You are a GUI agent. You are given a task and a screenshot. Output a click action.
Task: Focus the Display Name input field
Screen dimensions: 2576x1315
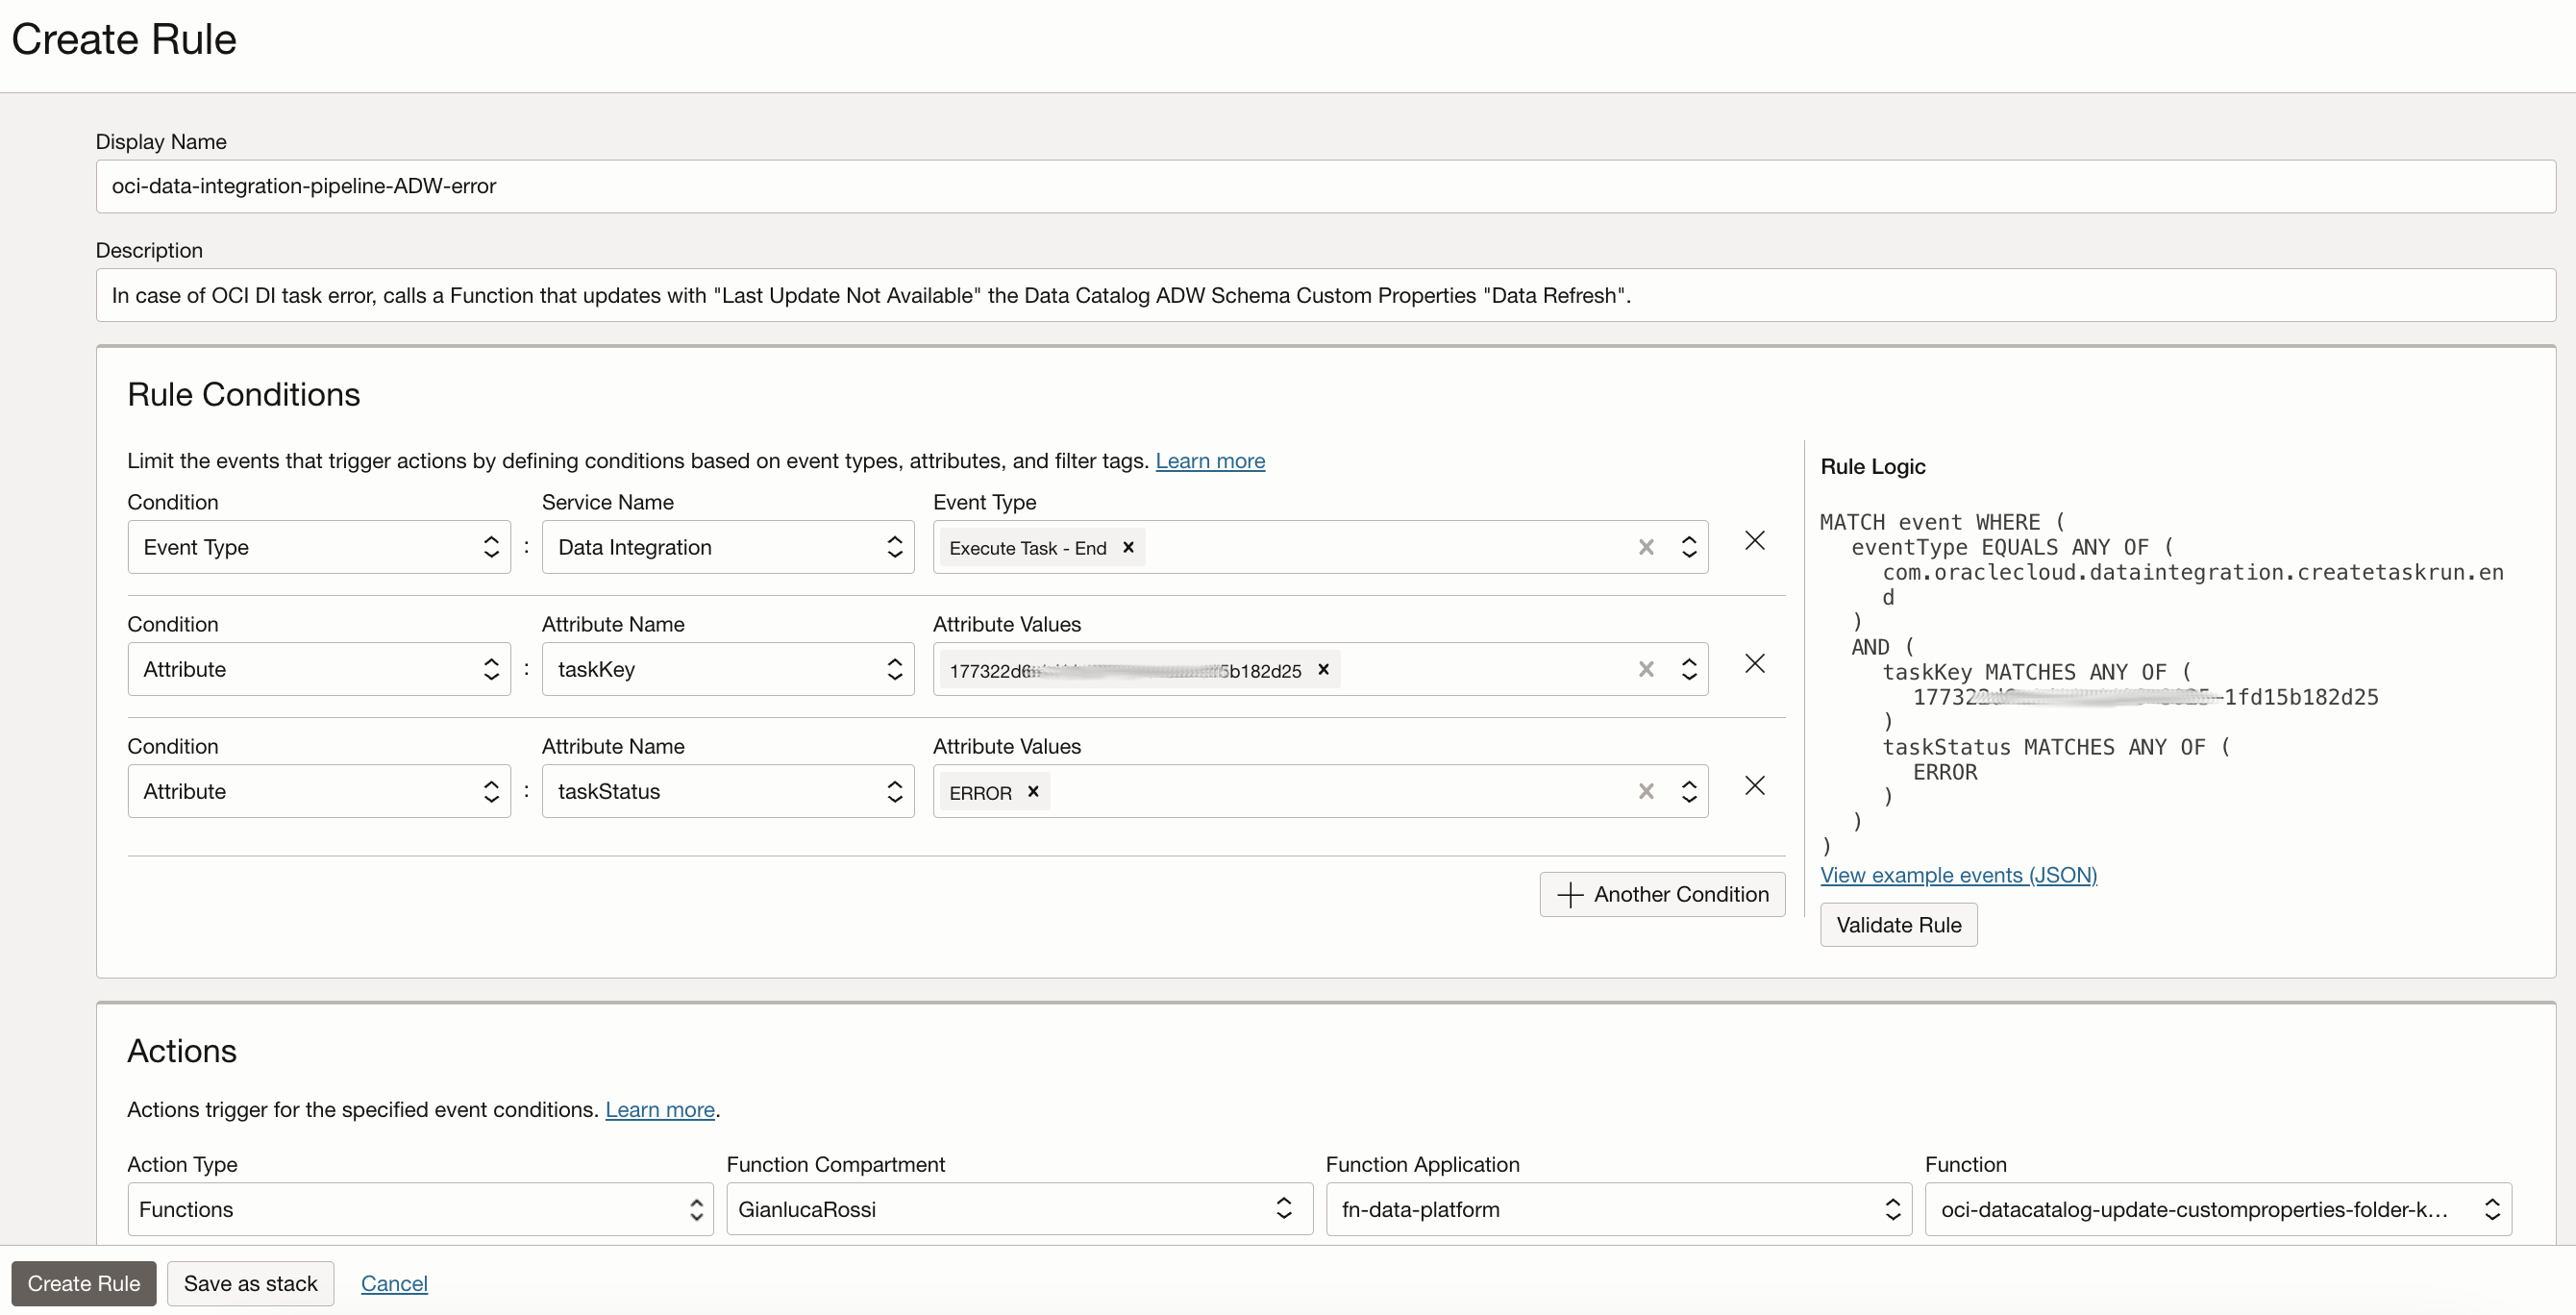(x=1325, y=186)
